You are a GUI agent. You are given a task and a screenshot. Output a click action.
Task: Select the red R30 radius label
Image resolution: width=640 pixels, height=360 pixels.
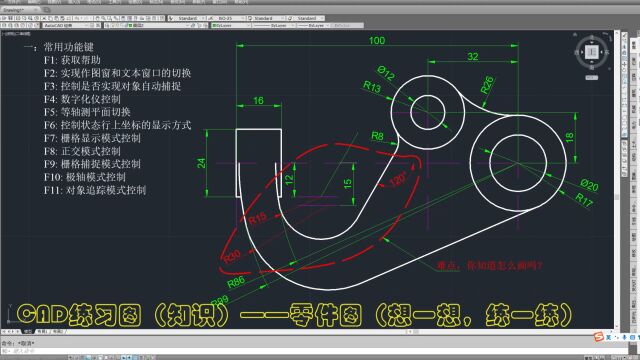pos(232,256)
